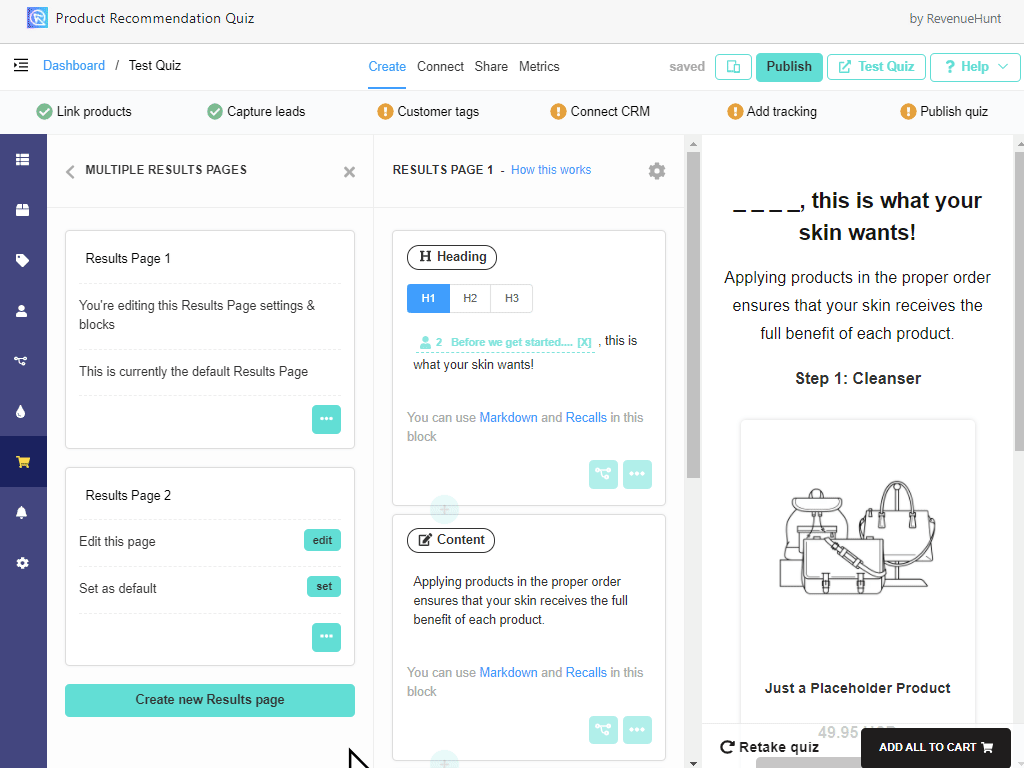Click Create new Results page button

(x=210, y=700)
